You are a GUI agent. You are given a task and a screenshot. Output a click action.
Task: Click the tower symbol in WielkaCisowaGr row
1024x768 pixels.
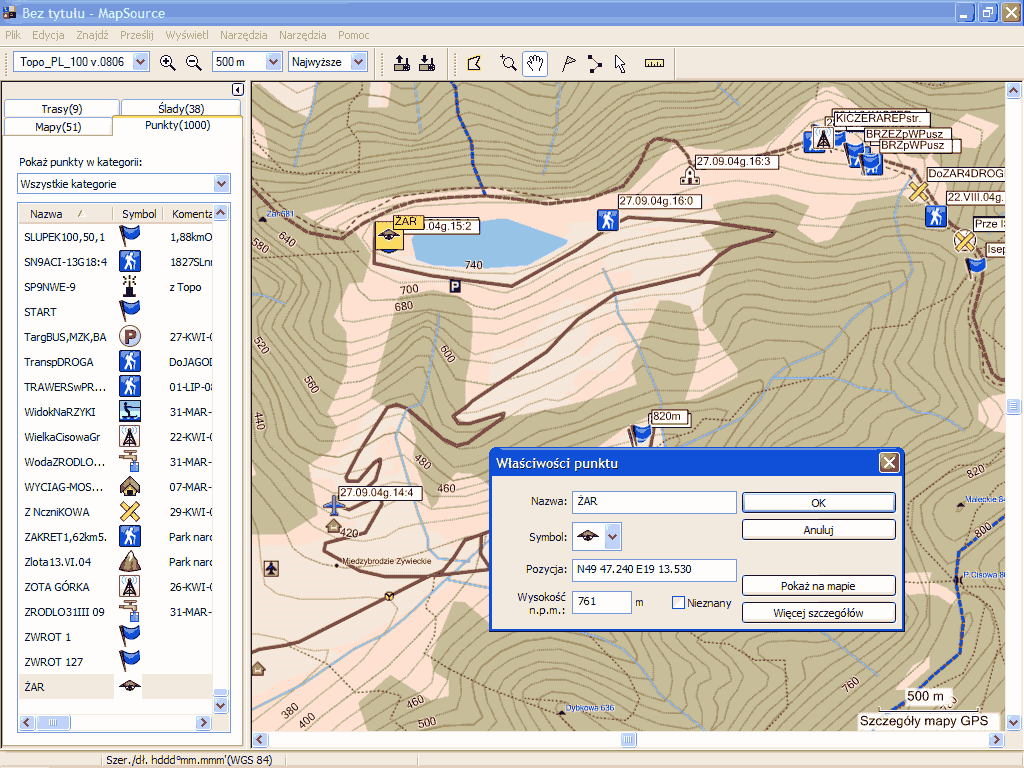click(130, 436)
